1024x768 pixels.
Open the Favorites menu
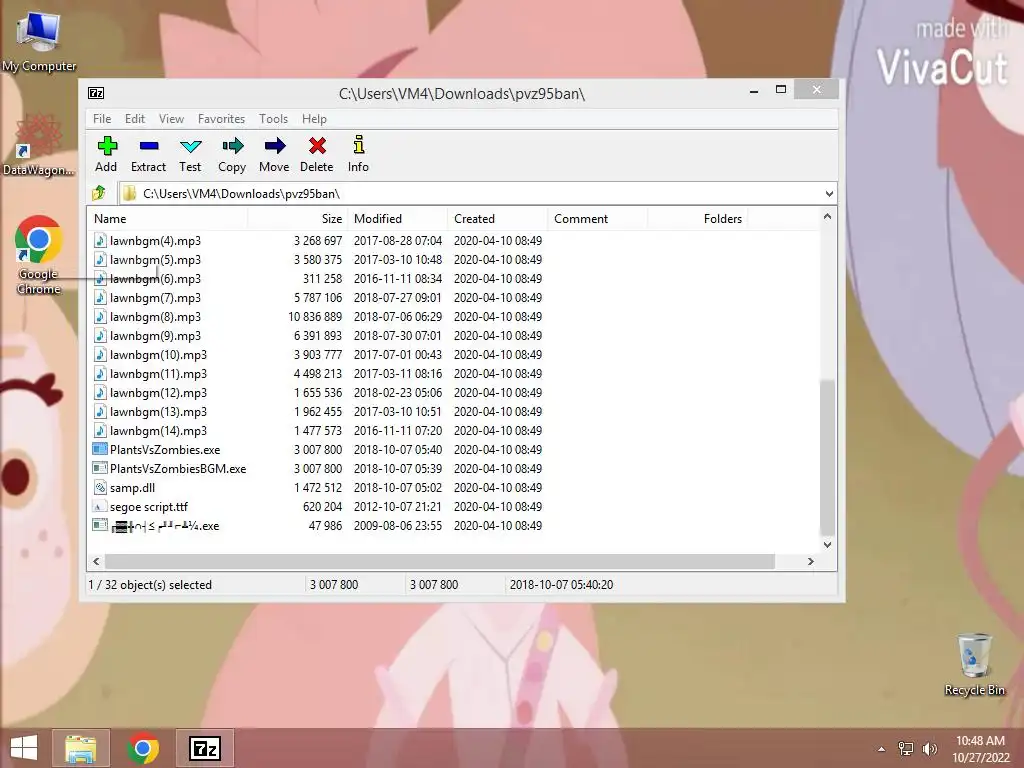click(221, 118)
